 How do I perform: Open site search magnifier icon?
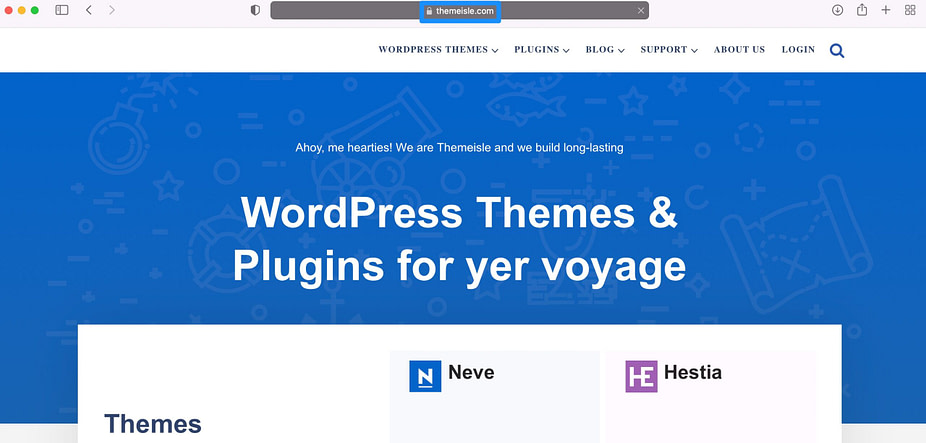(x=837, y=51)
